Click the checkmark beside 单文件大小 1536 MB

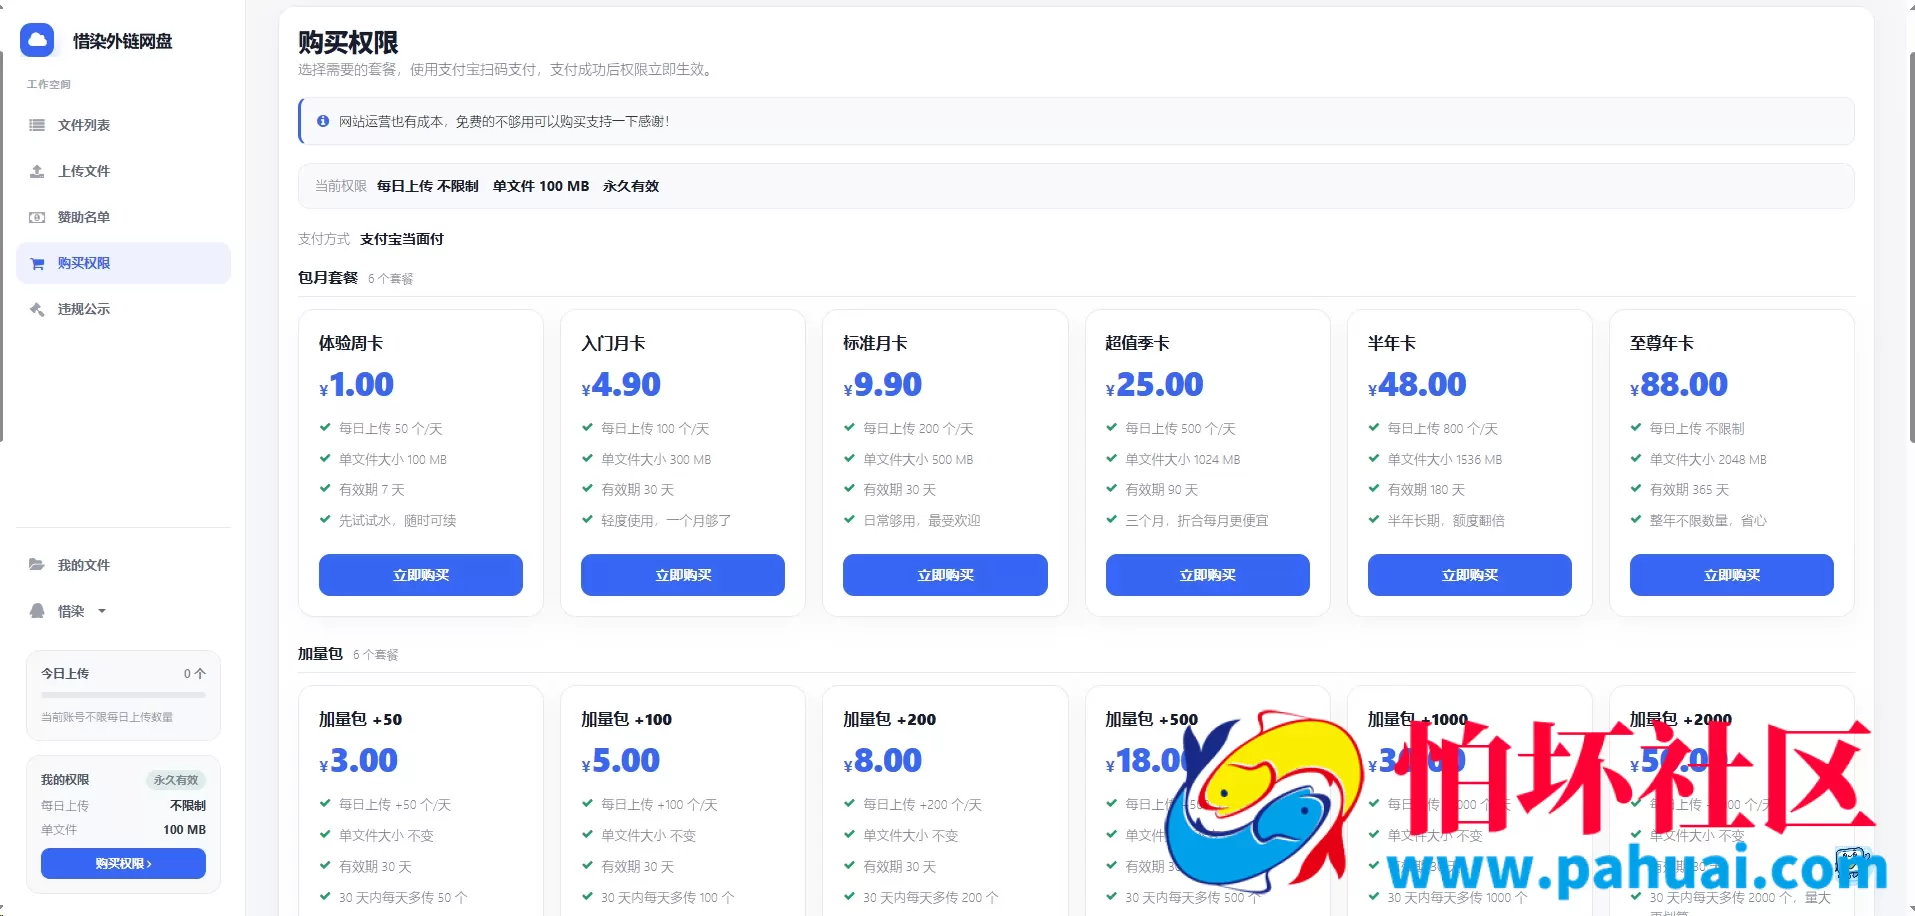point(1374,458)
